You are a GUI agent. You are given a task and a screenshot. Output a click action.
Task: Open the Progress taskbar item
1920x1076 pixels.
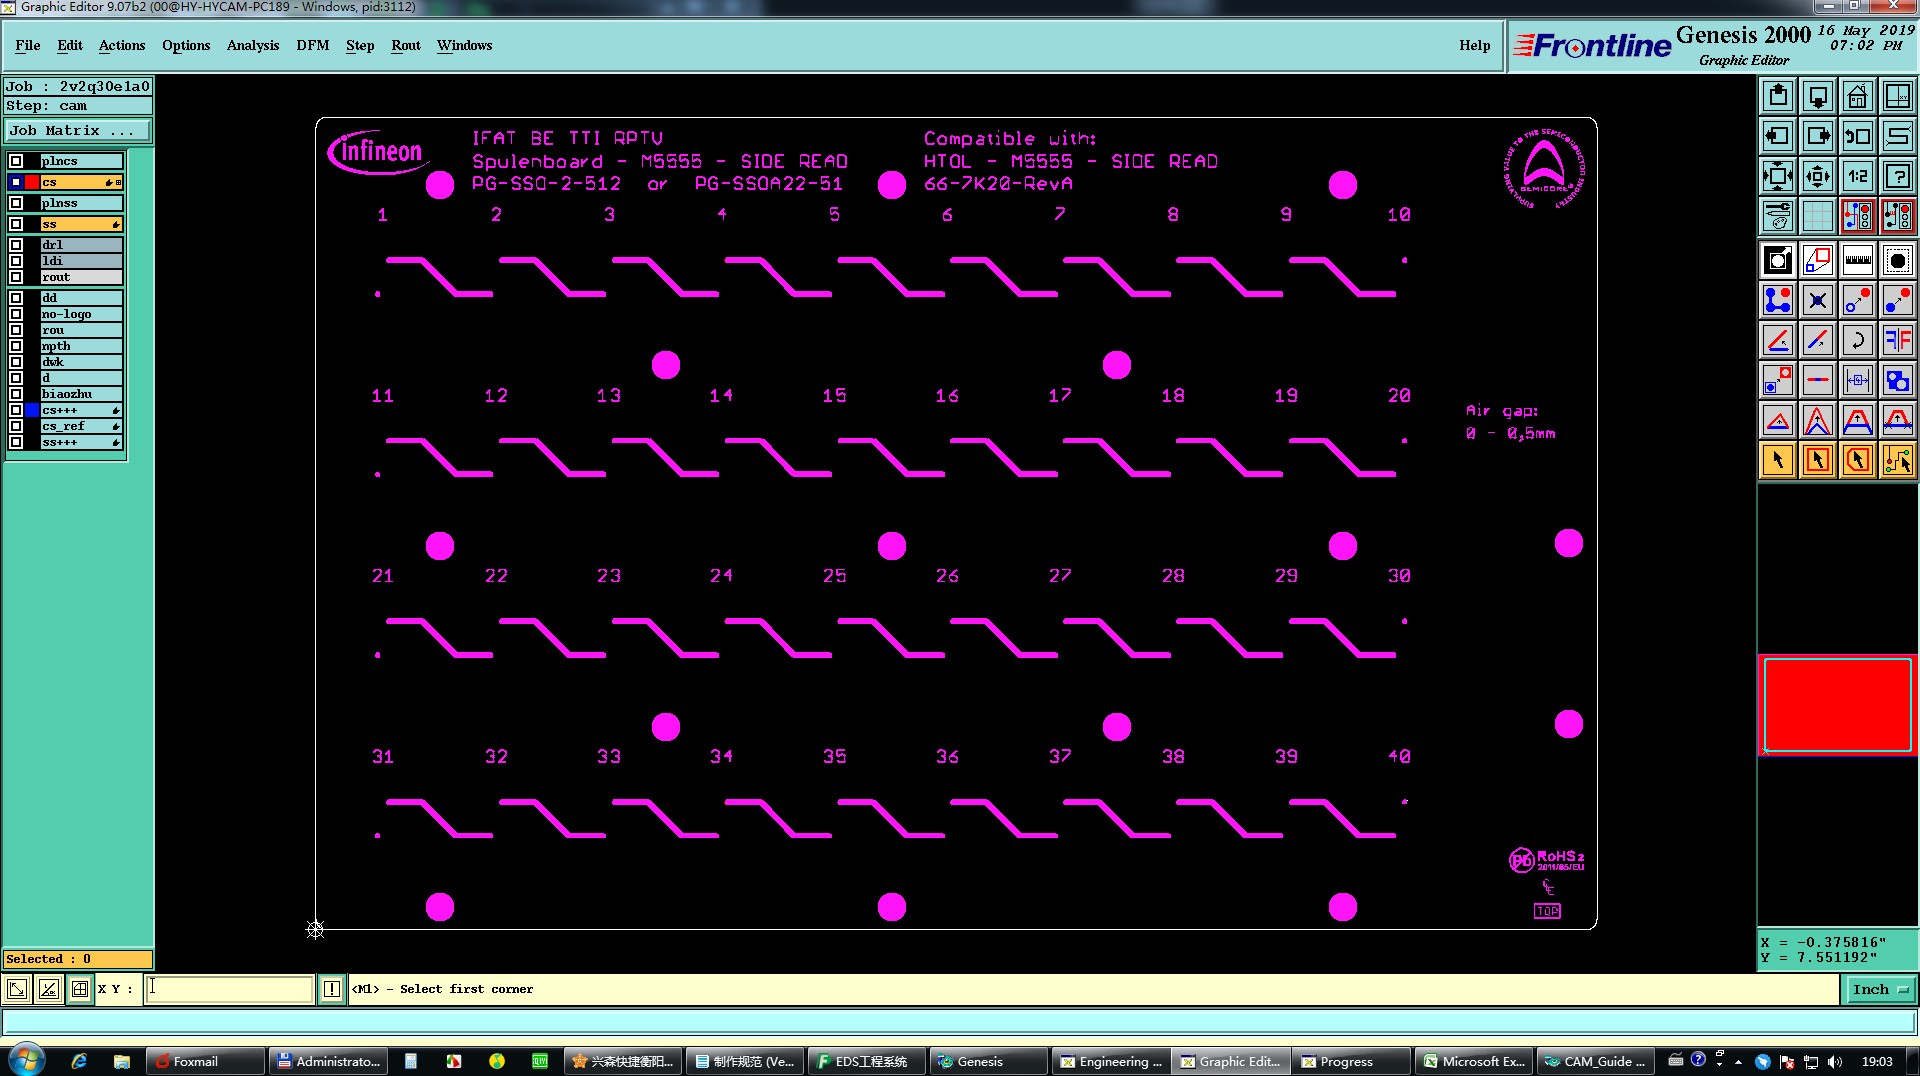[x=1349, y=1061]
